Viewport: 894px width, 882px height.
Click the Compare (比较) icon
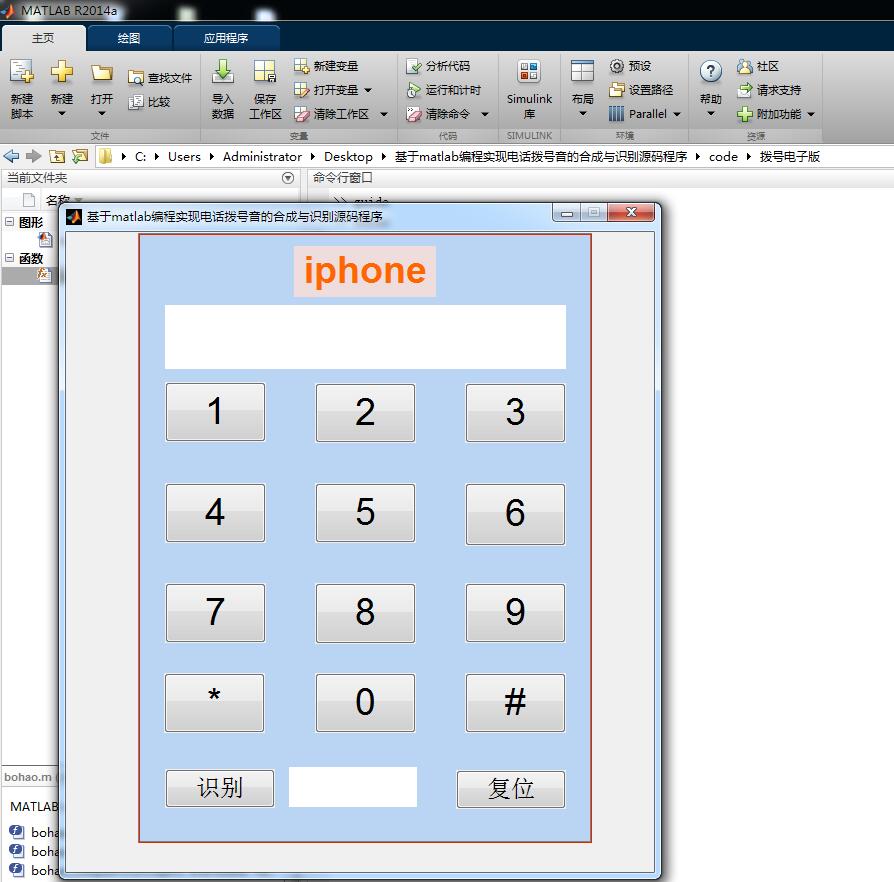click(x=136, y=102)
